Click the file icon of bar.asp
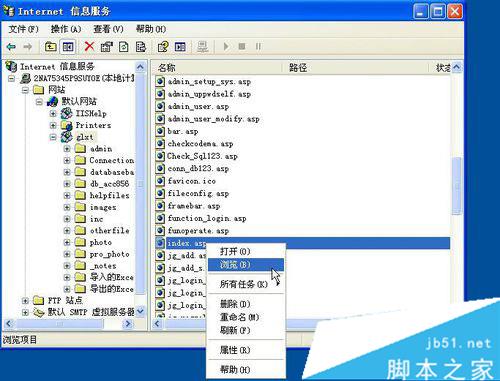The width and height of the screenshot is (500, 381). pyautogui.click(x=160, y=131)
